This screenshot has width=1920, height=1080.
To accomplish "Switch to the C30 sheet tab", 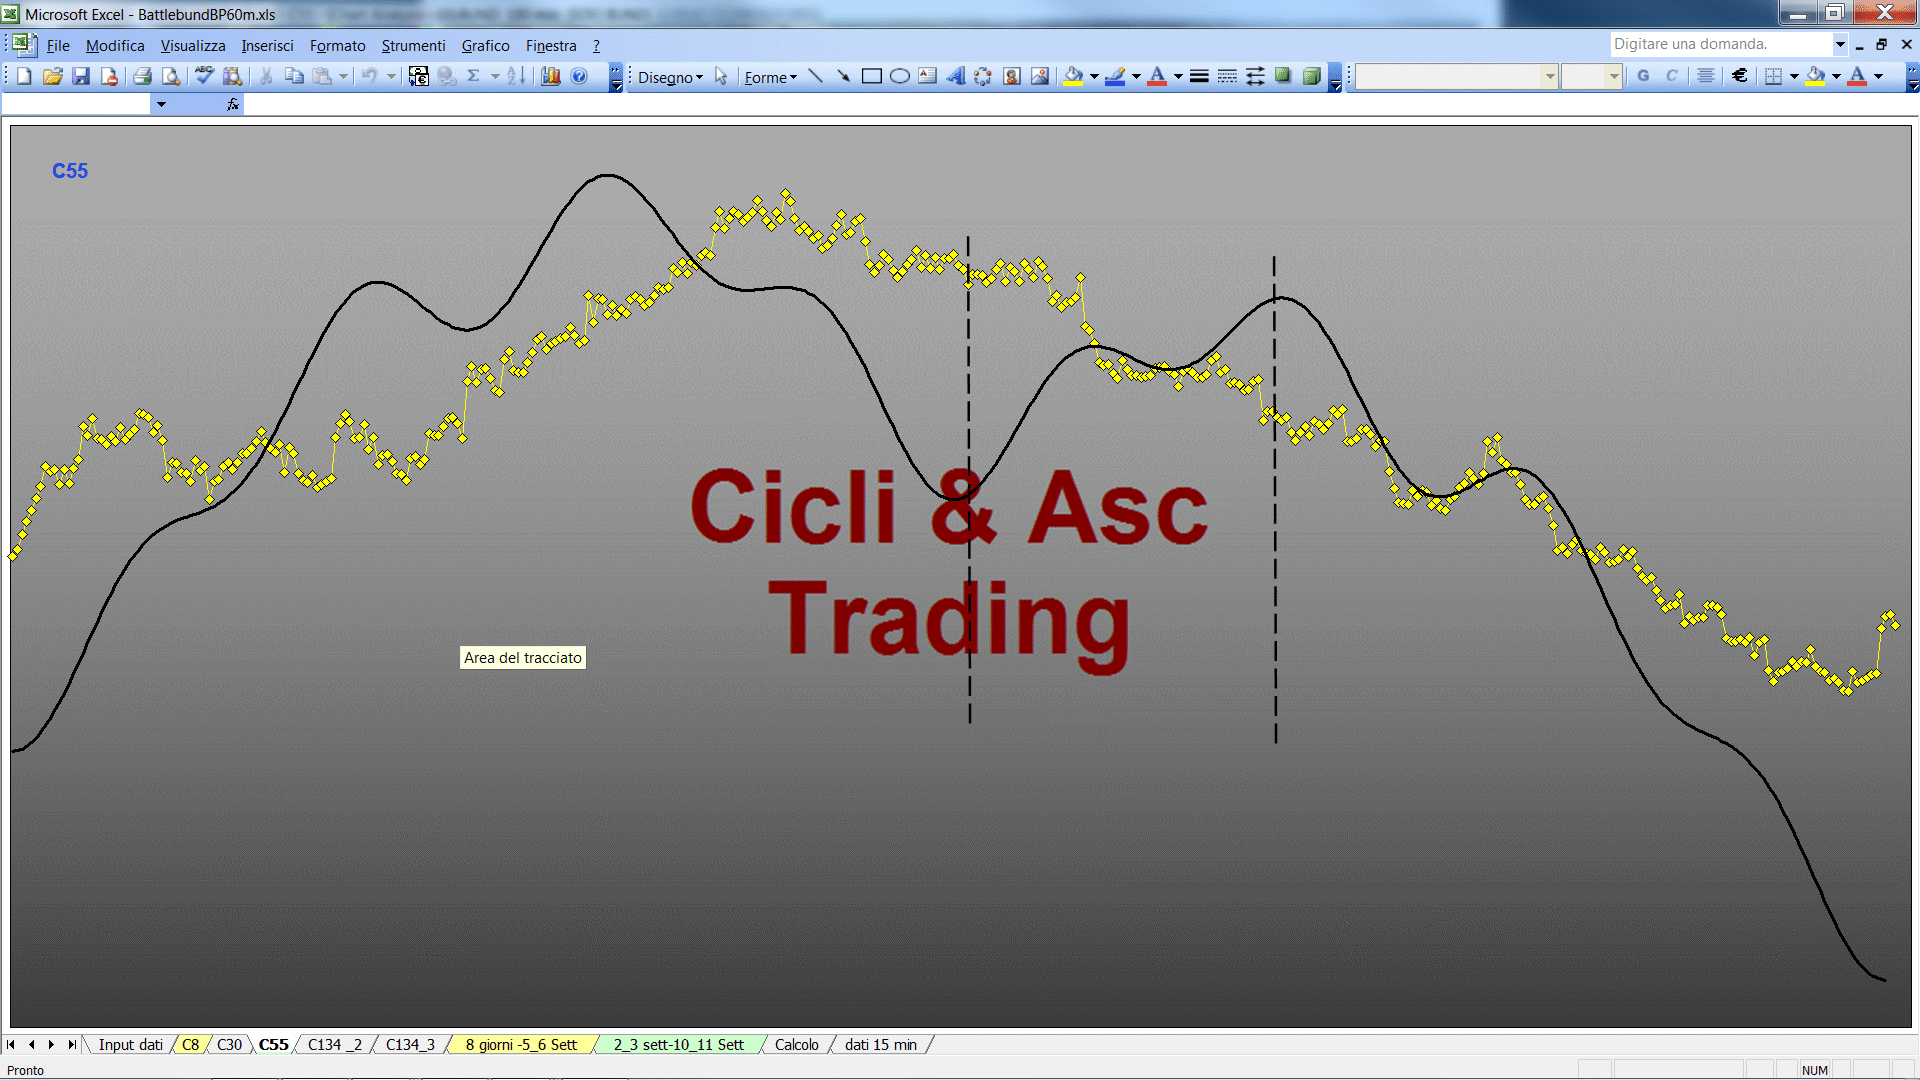I will pos(229,1045).
